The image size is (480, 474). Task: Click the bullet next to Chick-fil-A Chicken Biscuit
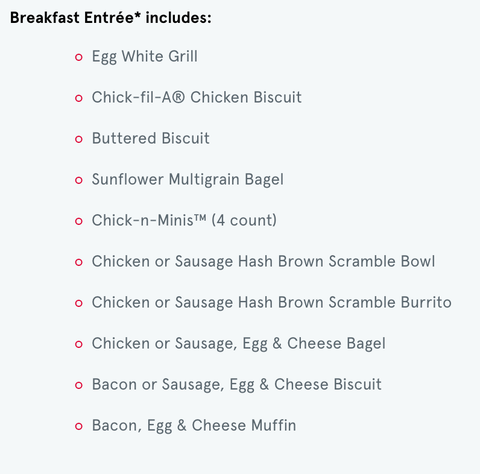tap(79, 98)
